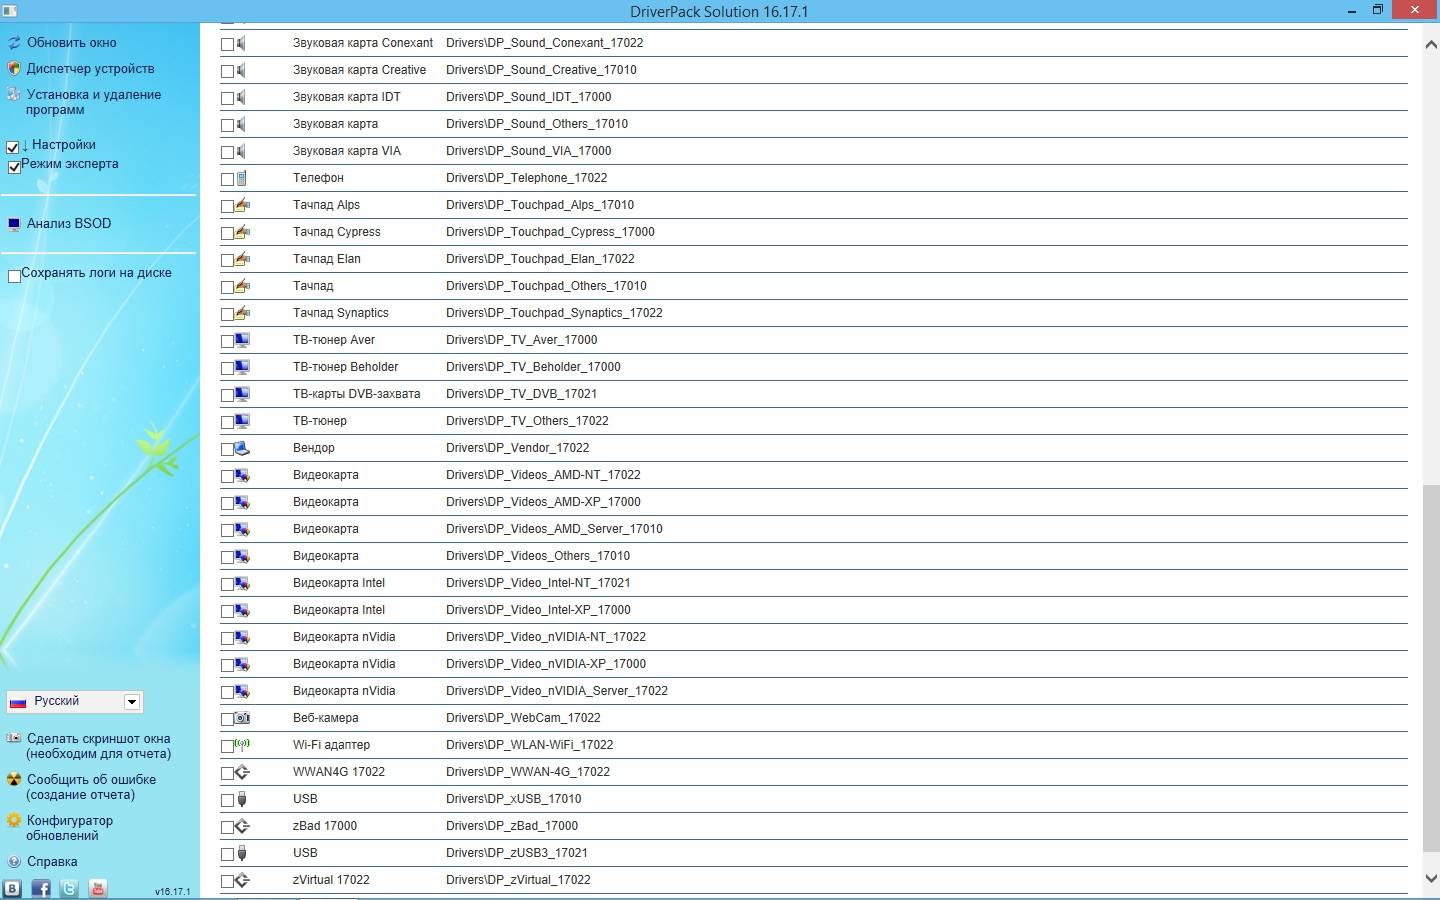Click the v16.17.1 version label
Viewport: 1440px width, 900px height.
point(172,892)
